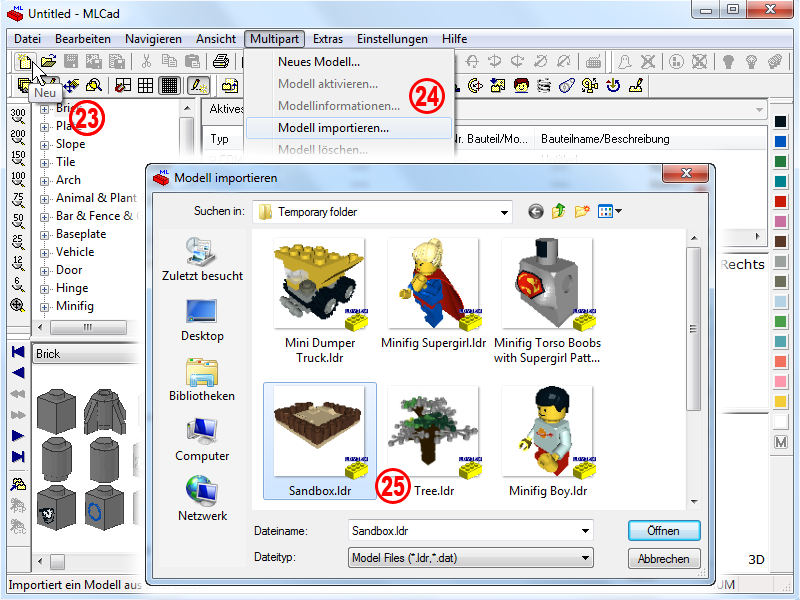Click the 100 percent zoom icon

coord(18,179)
